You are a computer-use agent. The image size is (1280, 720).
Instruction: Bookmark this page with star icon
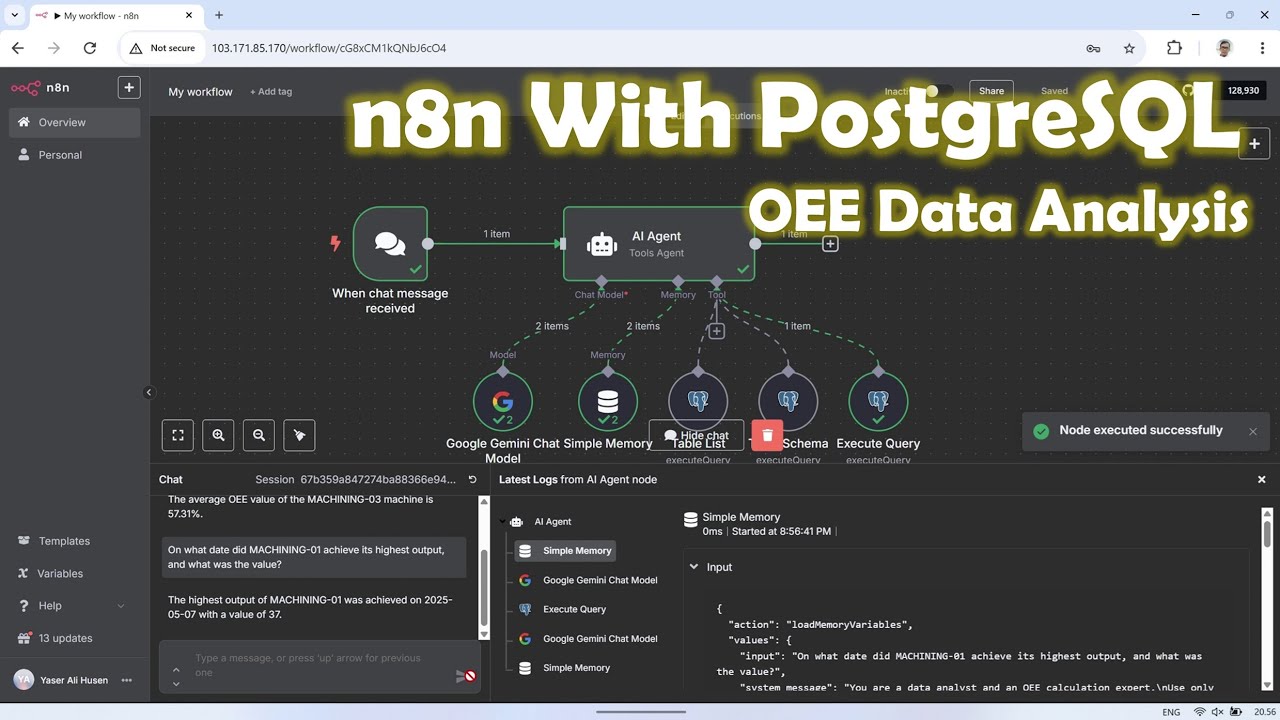pos(1129,48)
